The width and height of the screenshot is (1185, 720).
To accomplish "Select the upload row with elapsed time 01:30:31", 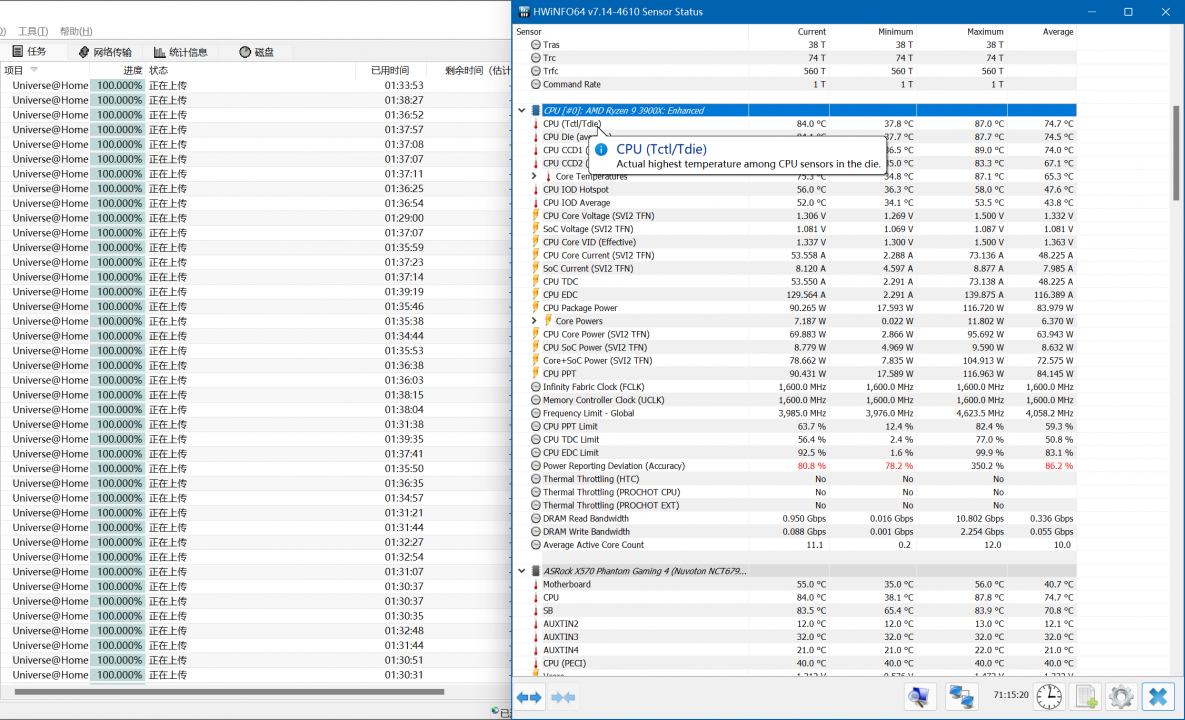I will coord(255,675).
